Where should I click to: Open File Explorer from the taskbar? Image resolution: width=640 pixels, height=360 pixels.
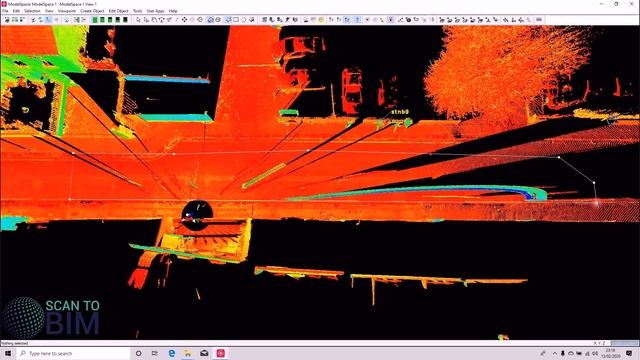coord(188,353)
